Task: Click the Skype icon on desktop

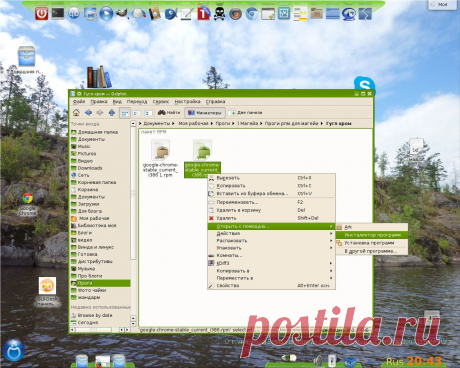Action: coord(364,85)
